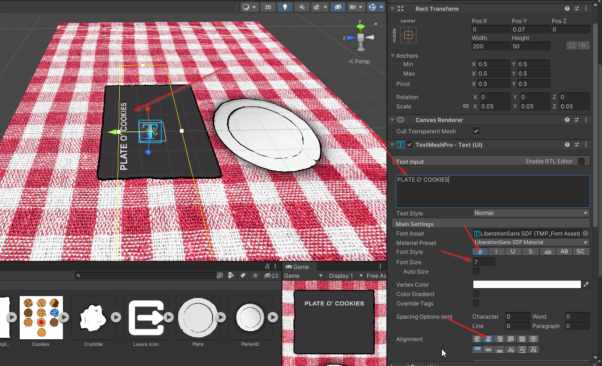Click the Width field

tap(490, 46)
